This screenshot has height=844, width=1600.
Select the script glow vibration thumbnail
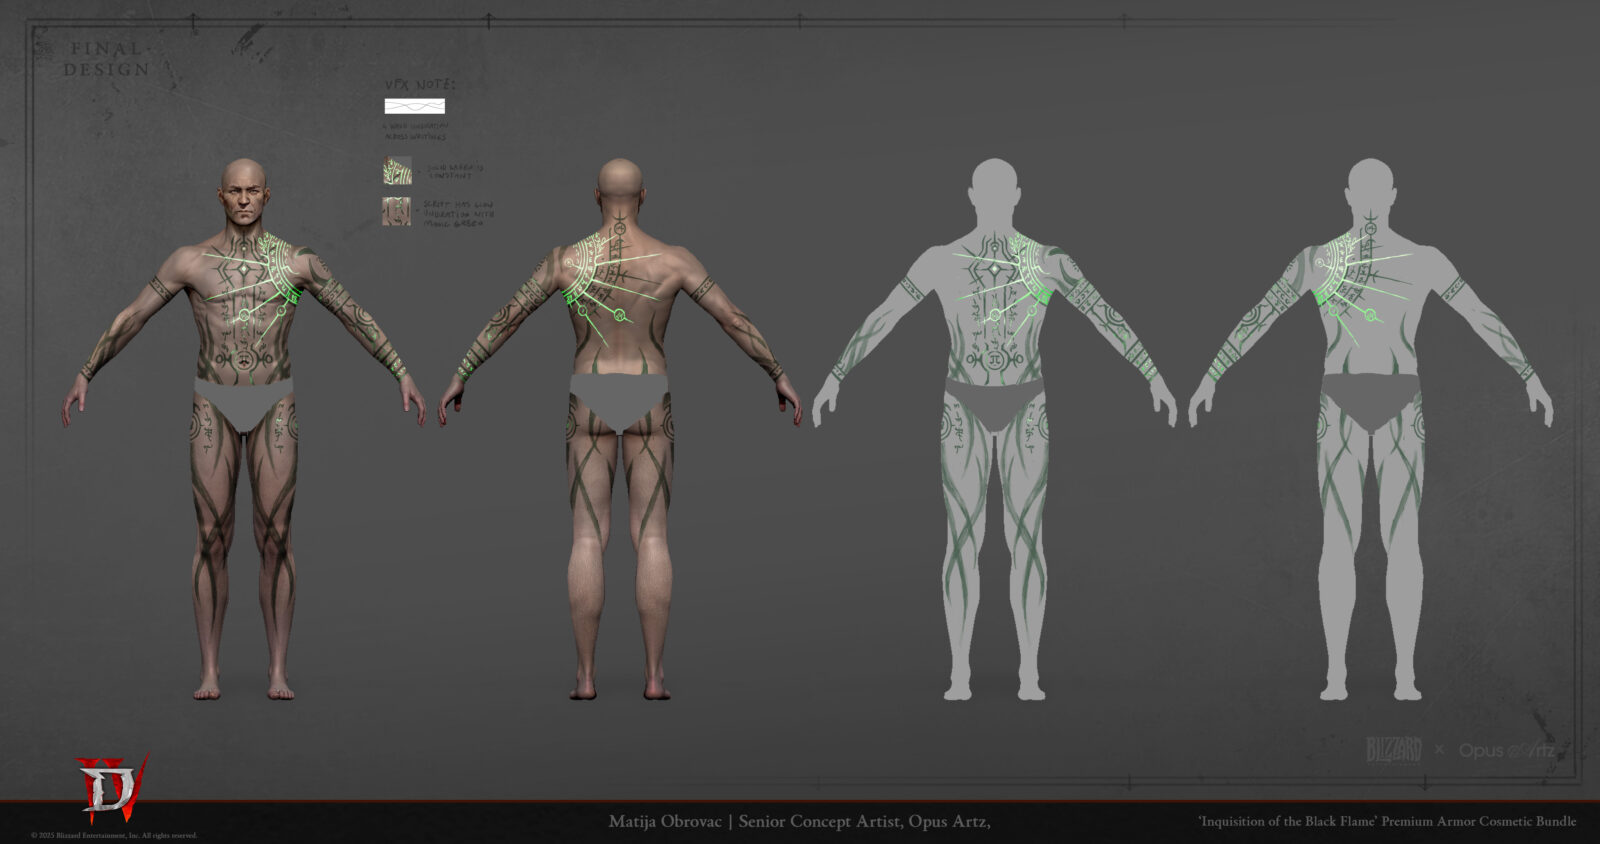396,211
